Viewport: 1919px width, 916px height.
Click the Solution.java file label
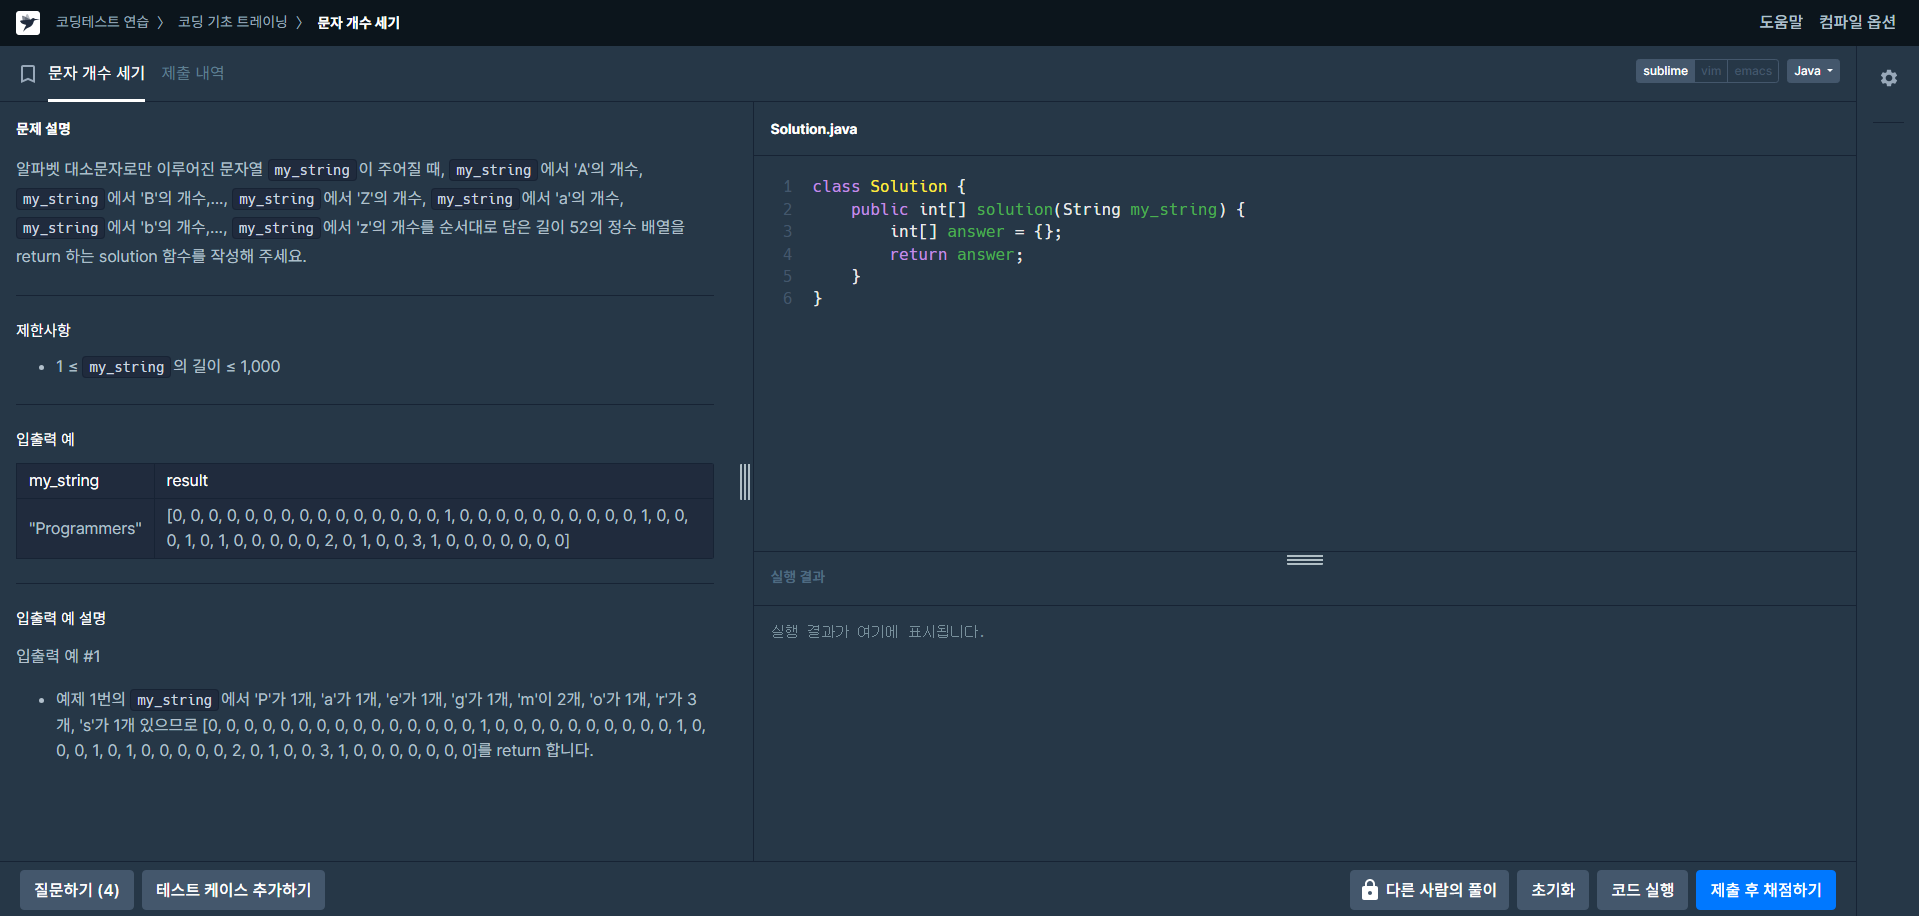click(814, 129)
